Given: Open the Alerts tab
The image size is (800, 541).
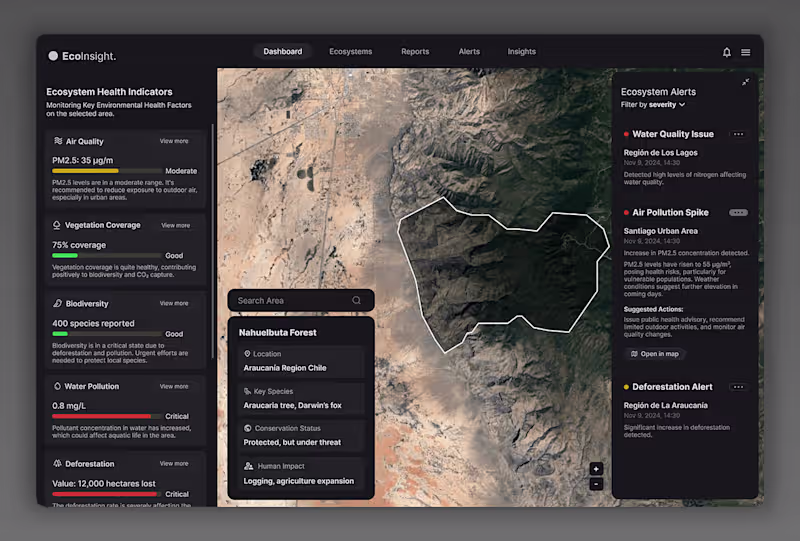Looking at the screenshot, I should tap(469, 52).
